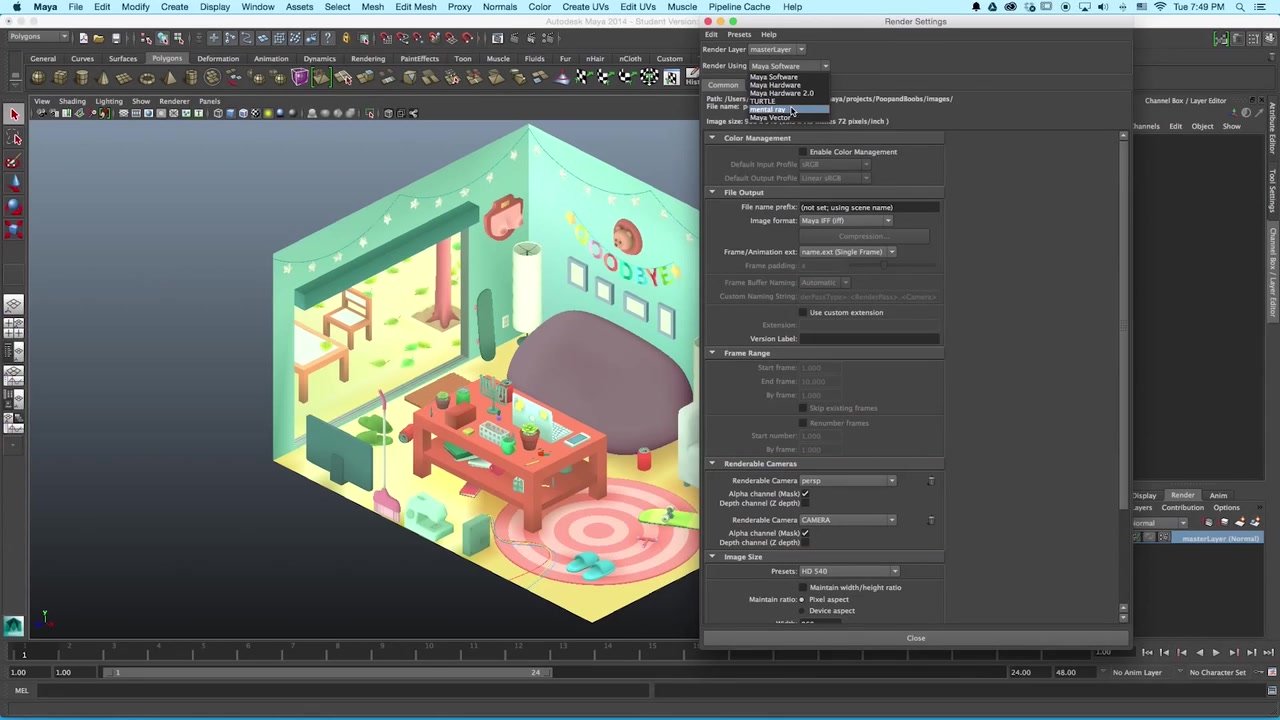
Task: Create a polygon torus from shelf
Action: pyautogui.click(x=147, y=78)
